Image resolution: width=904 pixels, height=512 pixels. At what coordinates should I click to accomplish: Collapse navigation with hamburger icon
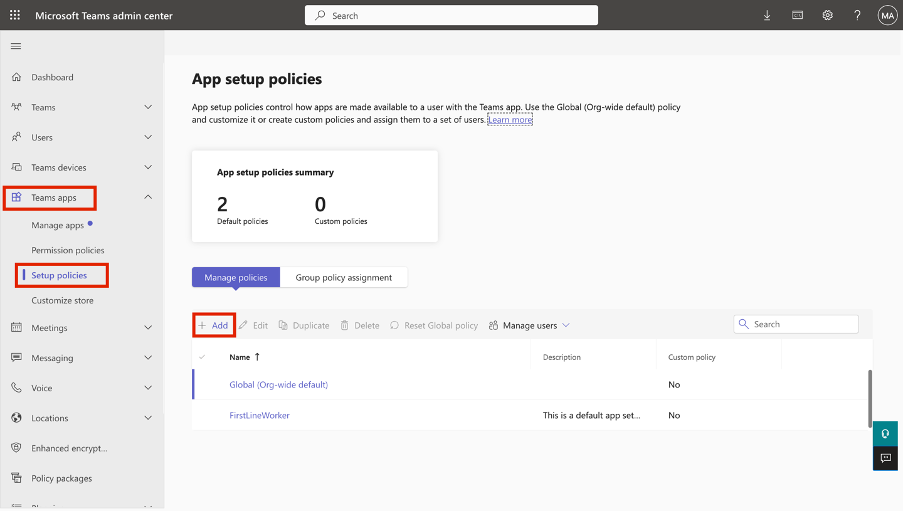16,46
